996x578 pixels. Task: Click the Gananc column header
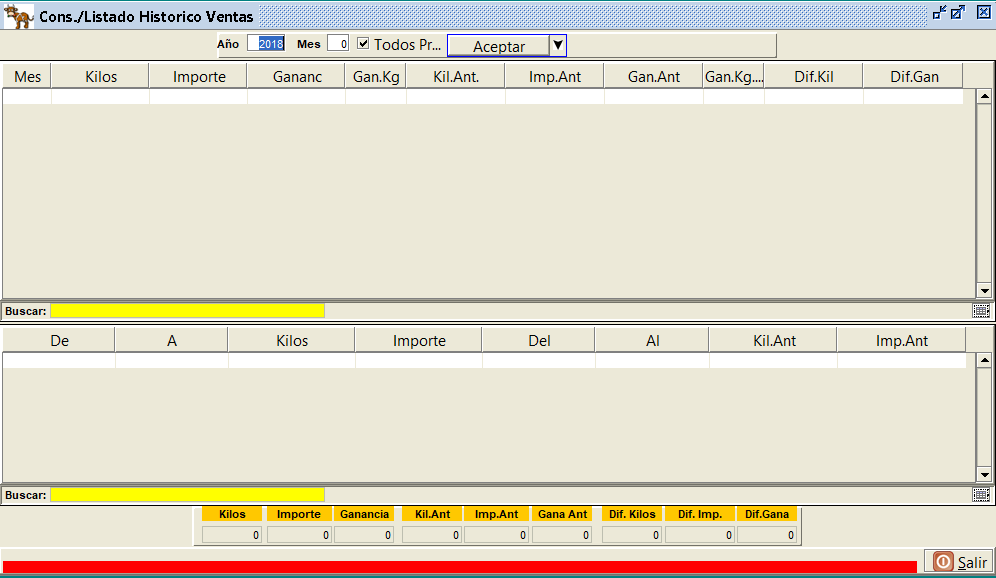tap(297, 76)
